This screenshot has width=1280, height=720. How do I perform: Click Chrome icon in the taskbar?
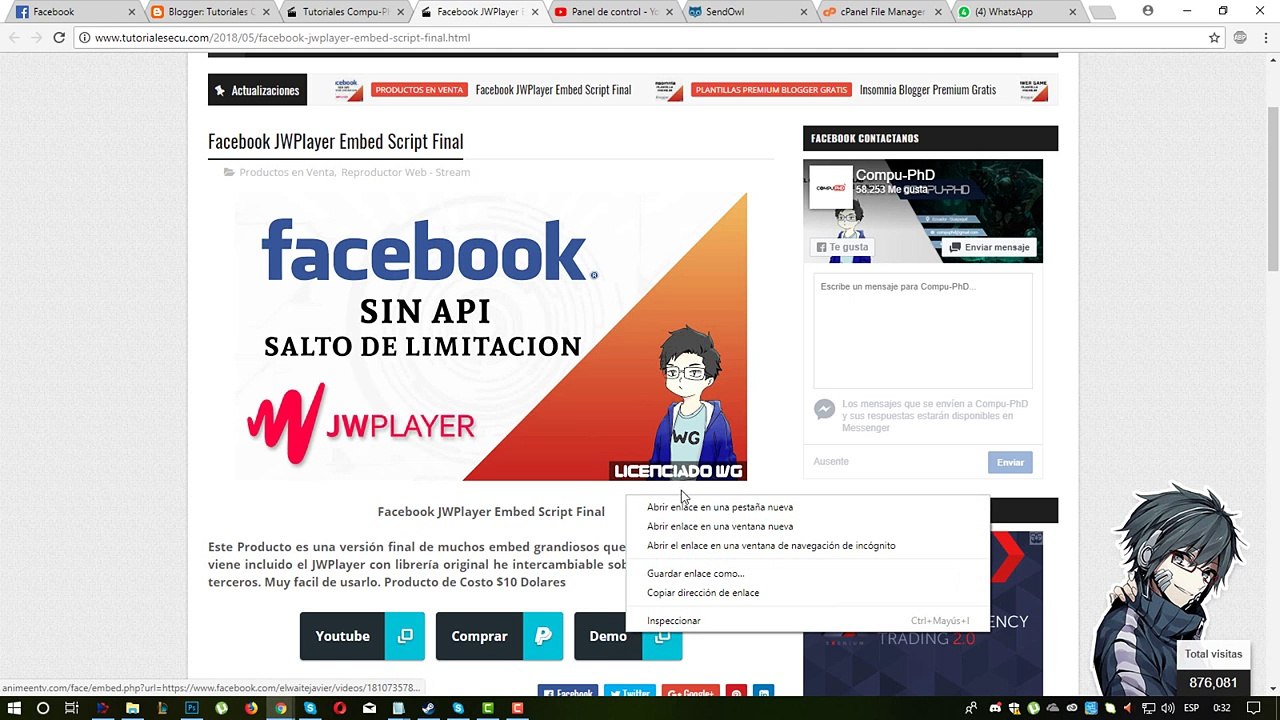[281, 708]
